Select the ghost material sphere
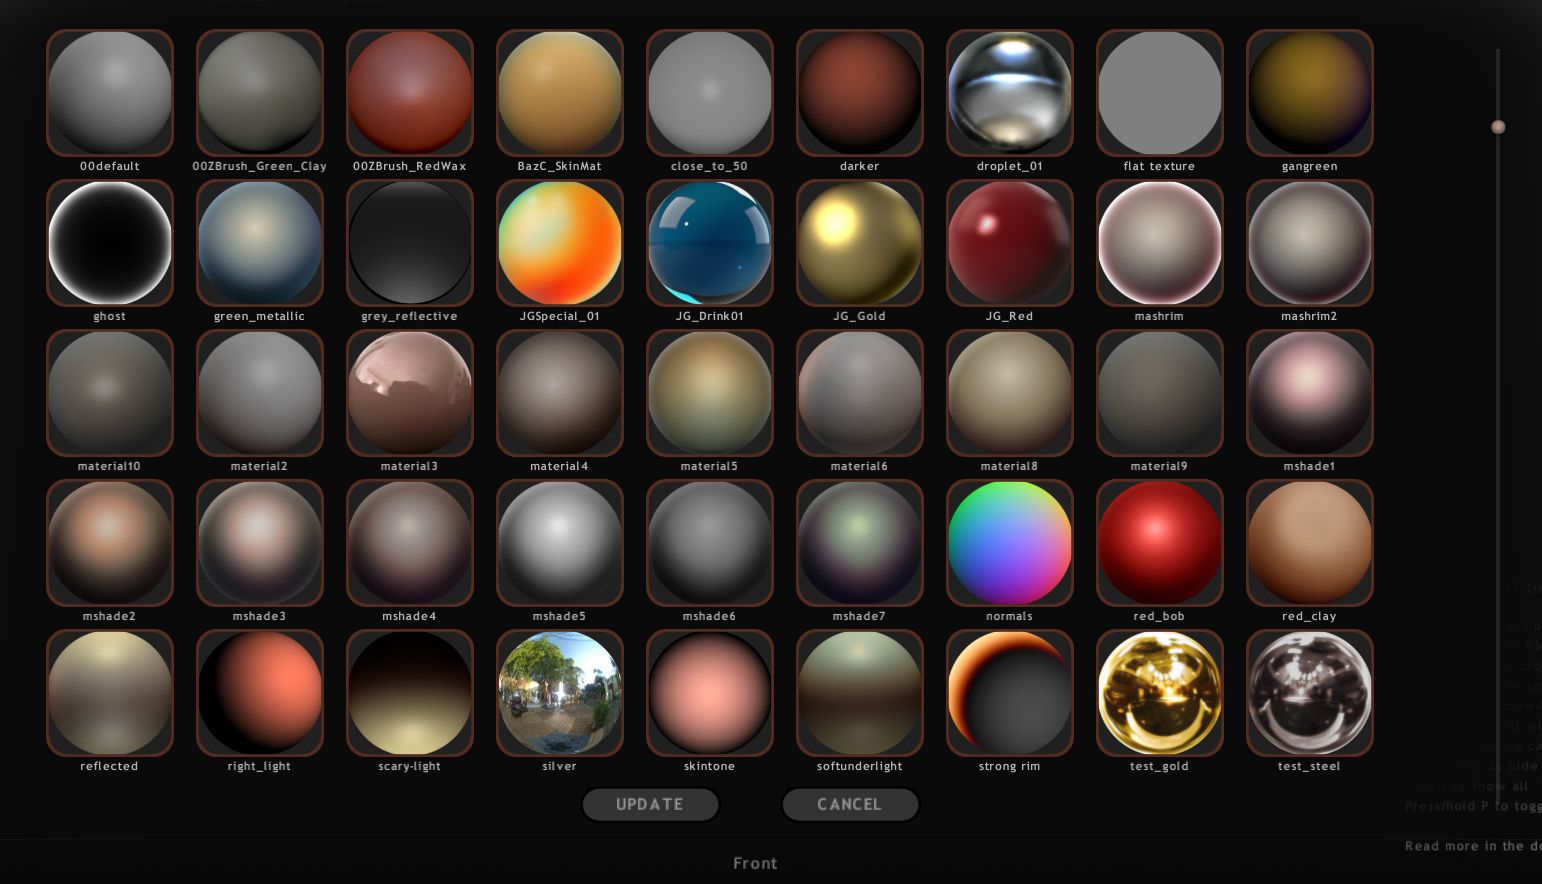Screen dimensions: 1542x884 (x=110, y=243)
